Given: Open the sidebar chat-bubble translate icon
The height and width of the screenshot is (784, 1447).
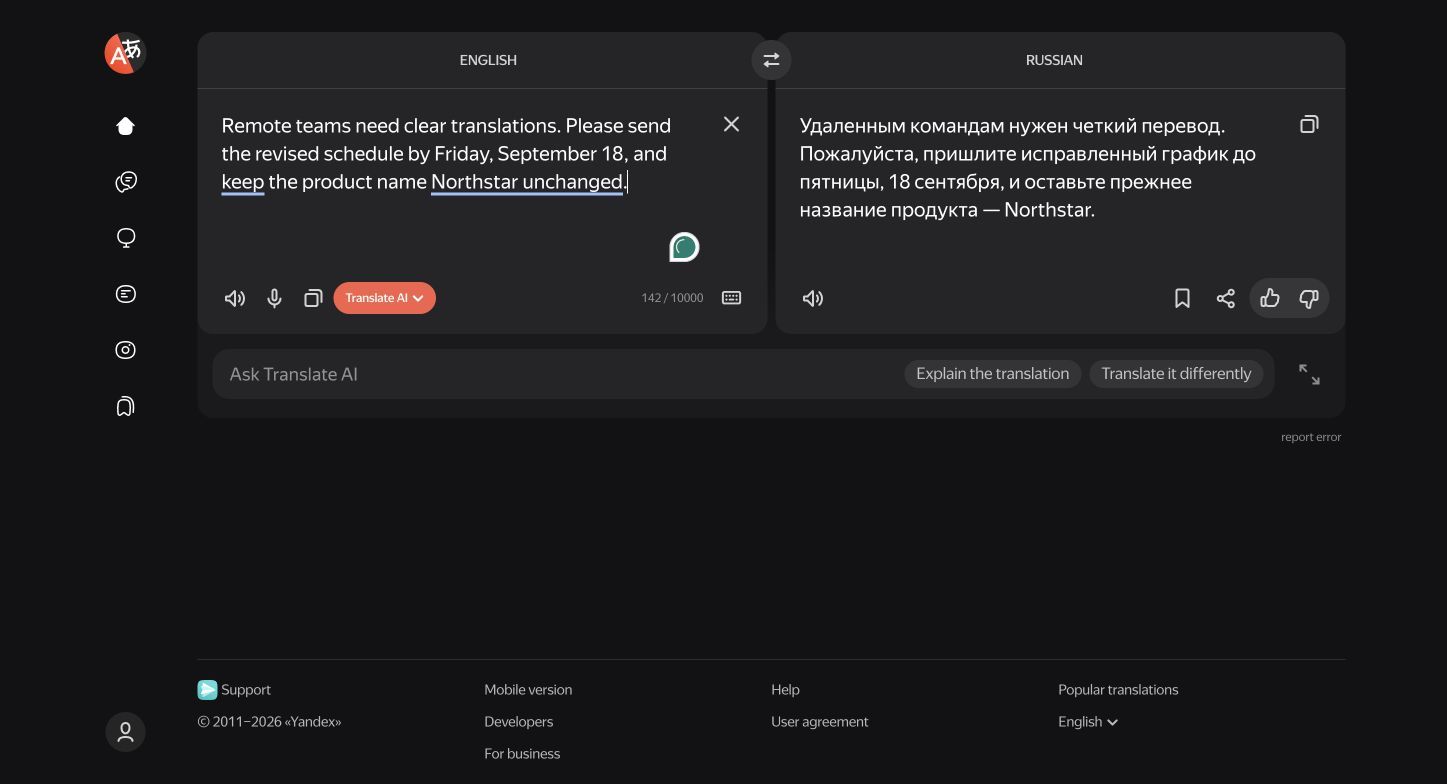Looking at the screenshot, I should pyautogui.click(x=125, y=182).
